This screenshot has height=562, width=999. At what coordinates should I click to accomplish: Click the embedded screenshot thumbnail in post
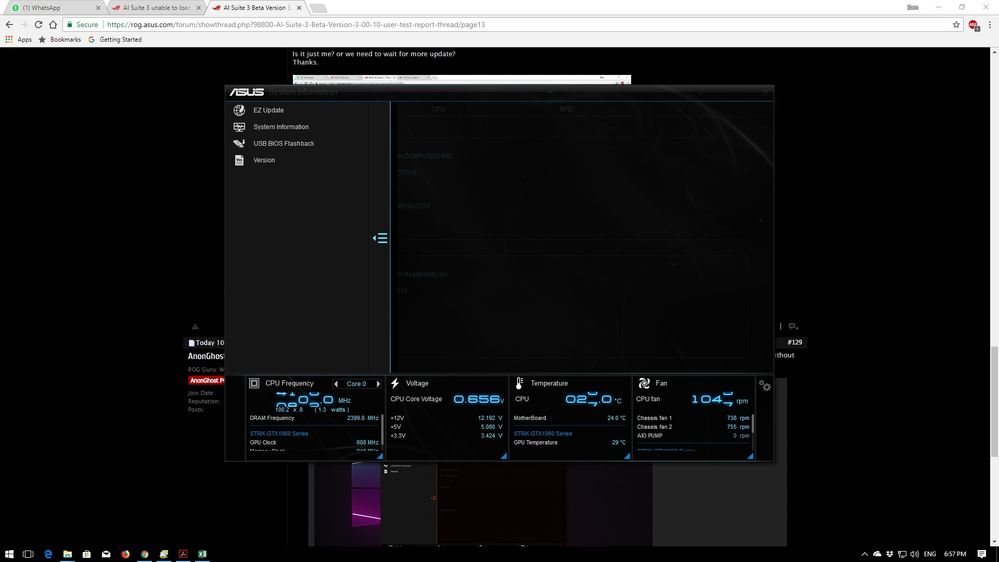tap(461, 80)
